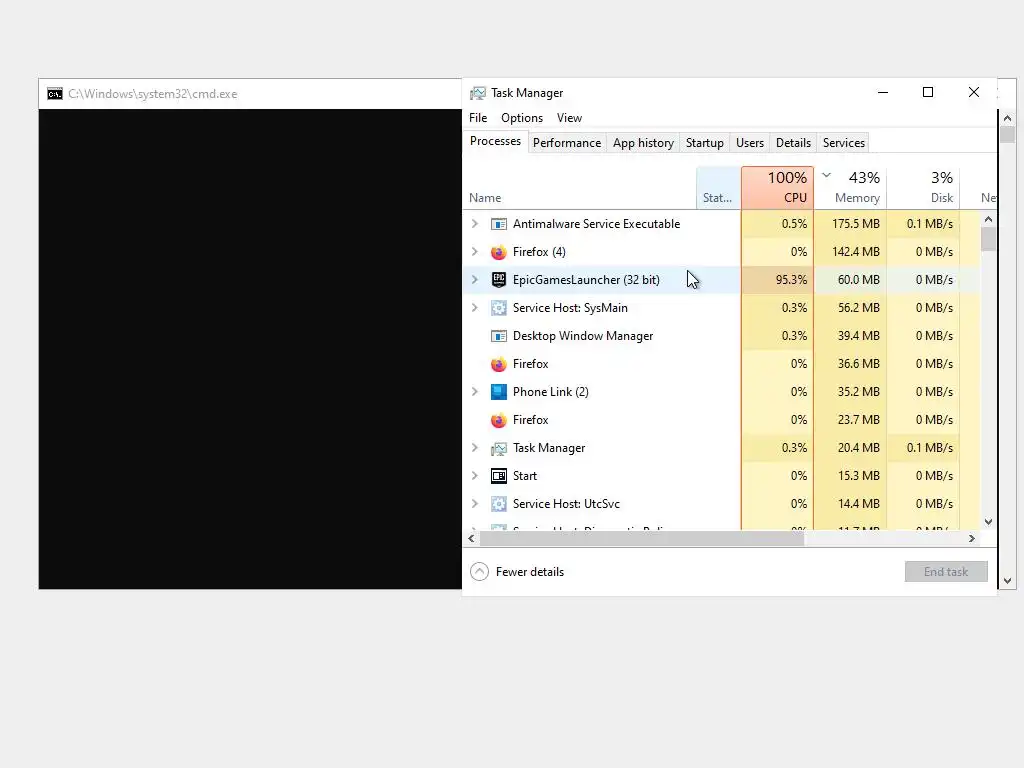Expand the Phone Link (2) group
1024x768 pixels.
(475, 392)
